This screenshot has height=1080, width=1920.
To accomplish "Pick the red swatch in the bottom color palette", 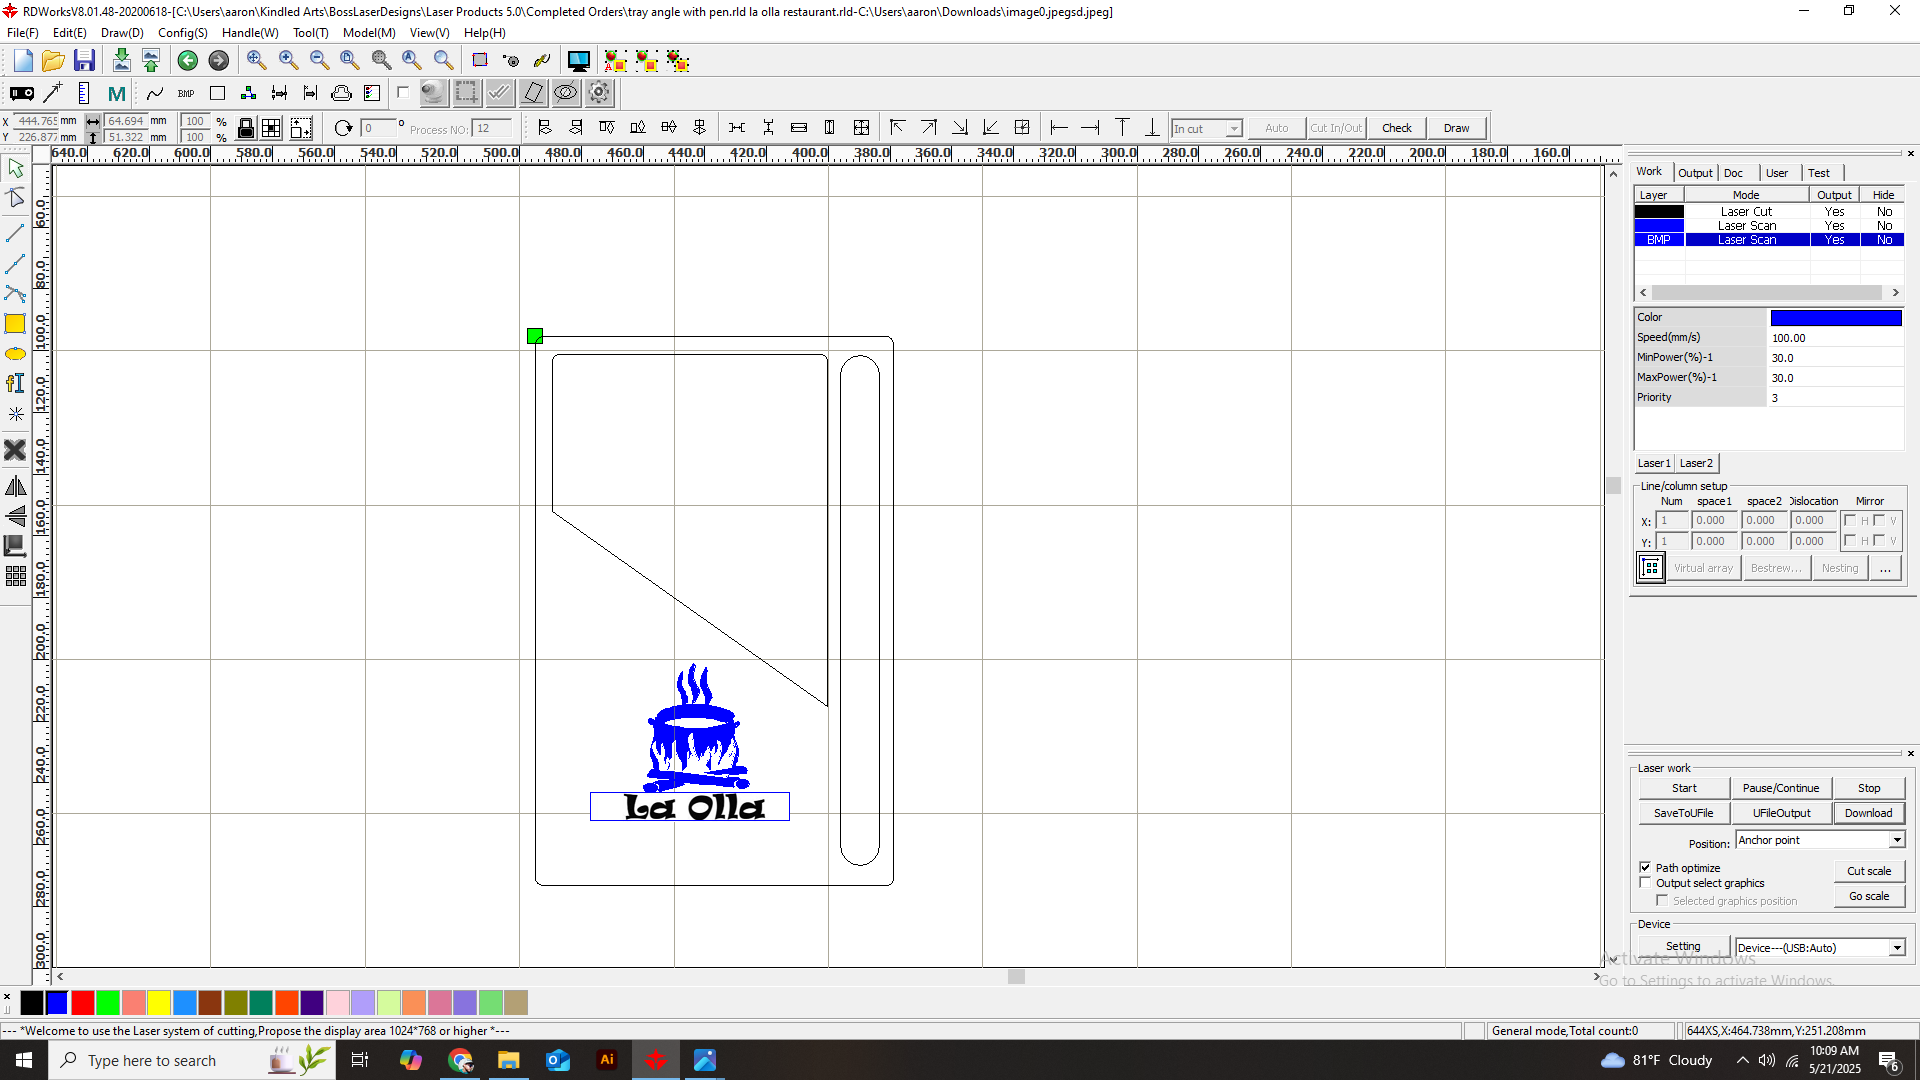I will pyautogui.click(x=83, y=1002).
